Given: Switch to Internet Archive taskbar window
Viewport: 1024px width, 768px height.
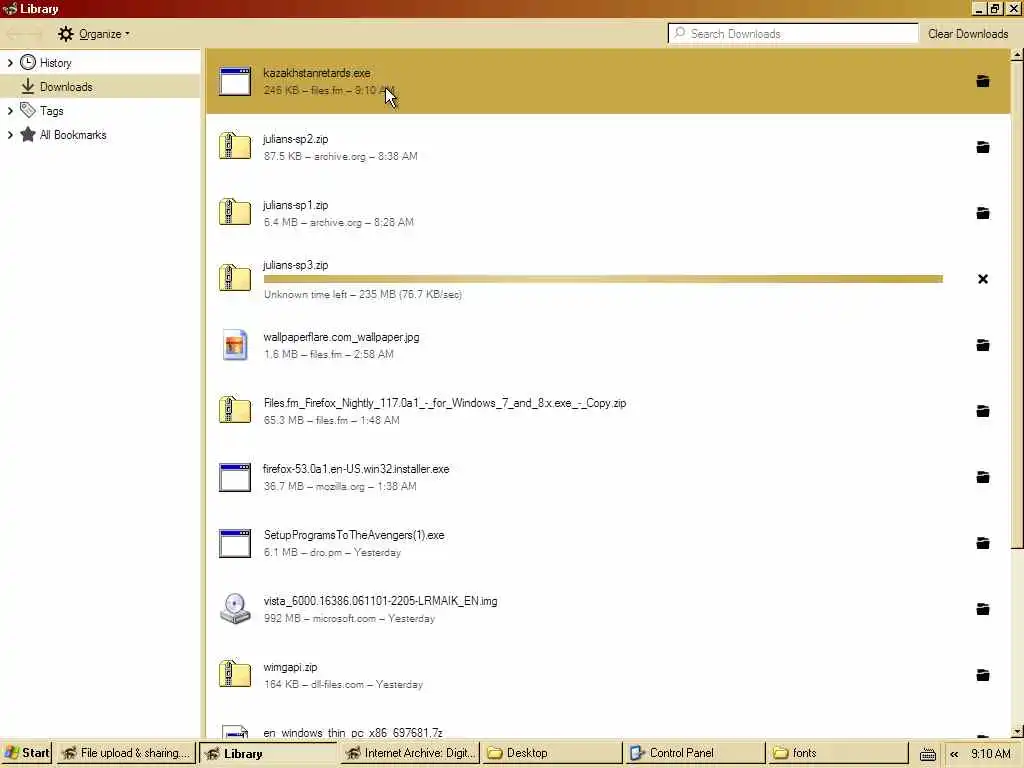Looking at the screenshot, I should (x=411, y=753).
